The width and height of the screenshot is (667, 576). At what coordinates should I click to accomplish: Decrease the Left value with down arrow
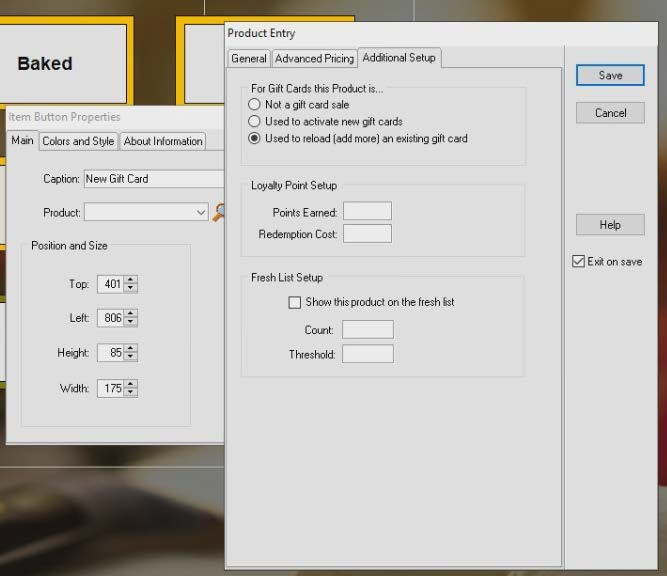pyautogui.click(x=131, y=322)
